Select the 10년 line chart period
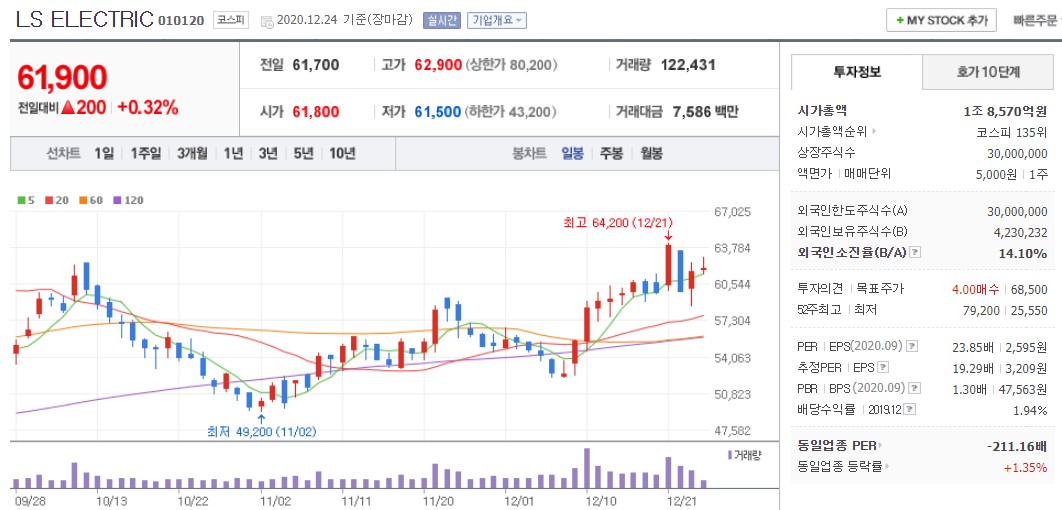The width and height of the screenshot is (1062, 510). [342, 153]
